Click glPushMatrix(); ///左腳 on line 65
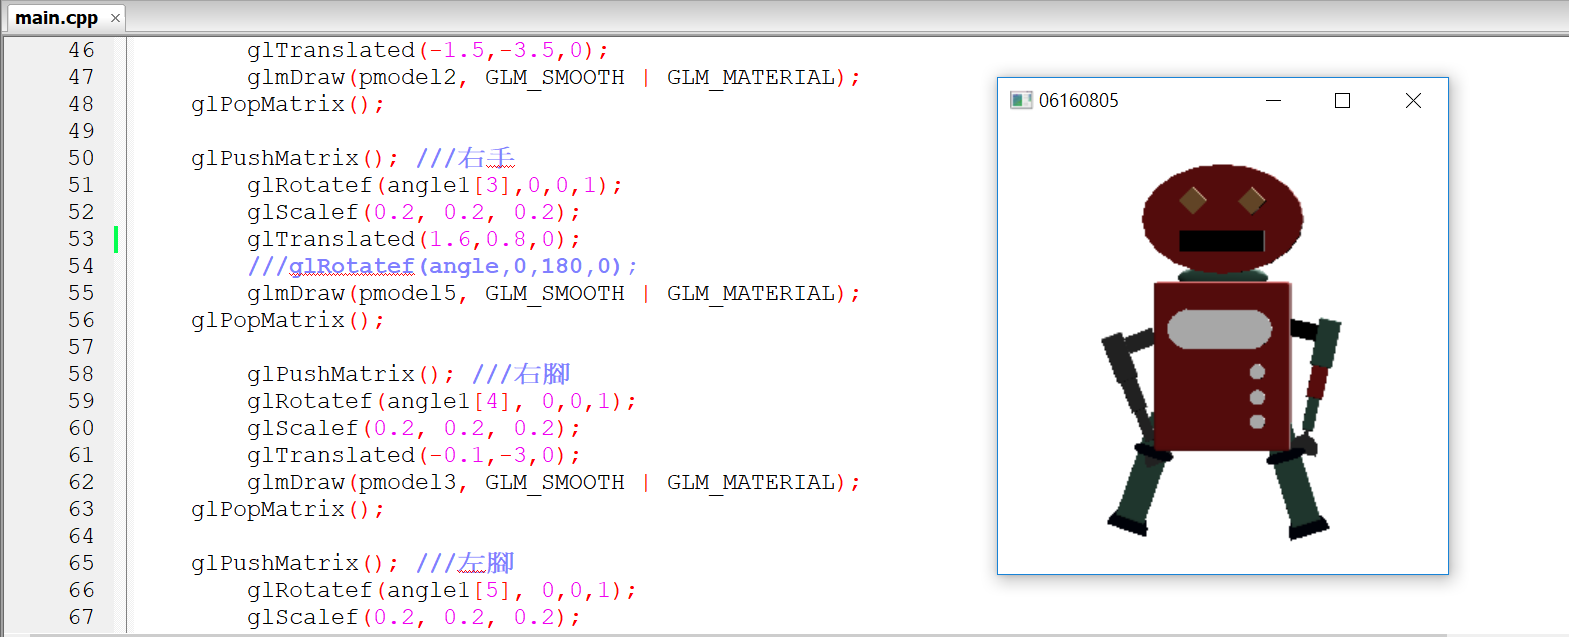 coord(353,563)
